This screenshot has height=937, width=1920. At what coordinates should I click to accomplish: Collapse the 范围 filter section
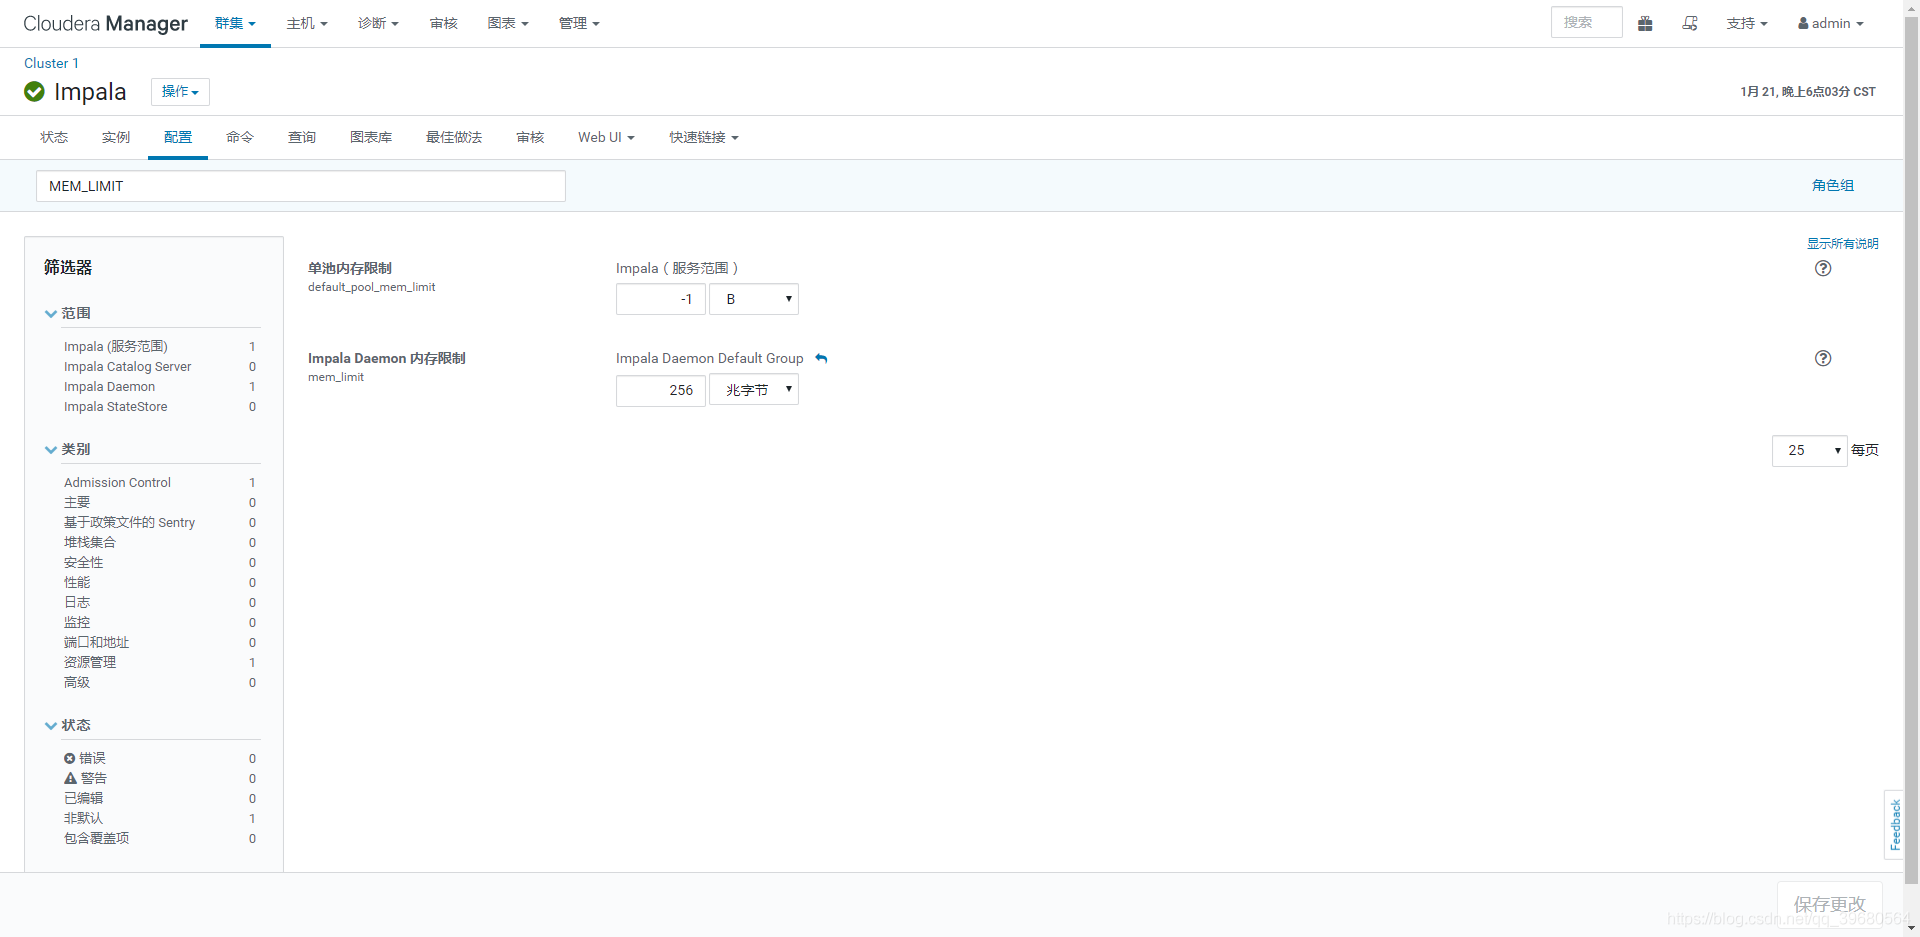(68, 313)
